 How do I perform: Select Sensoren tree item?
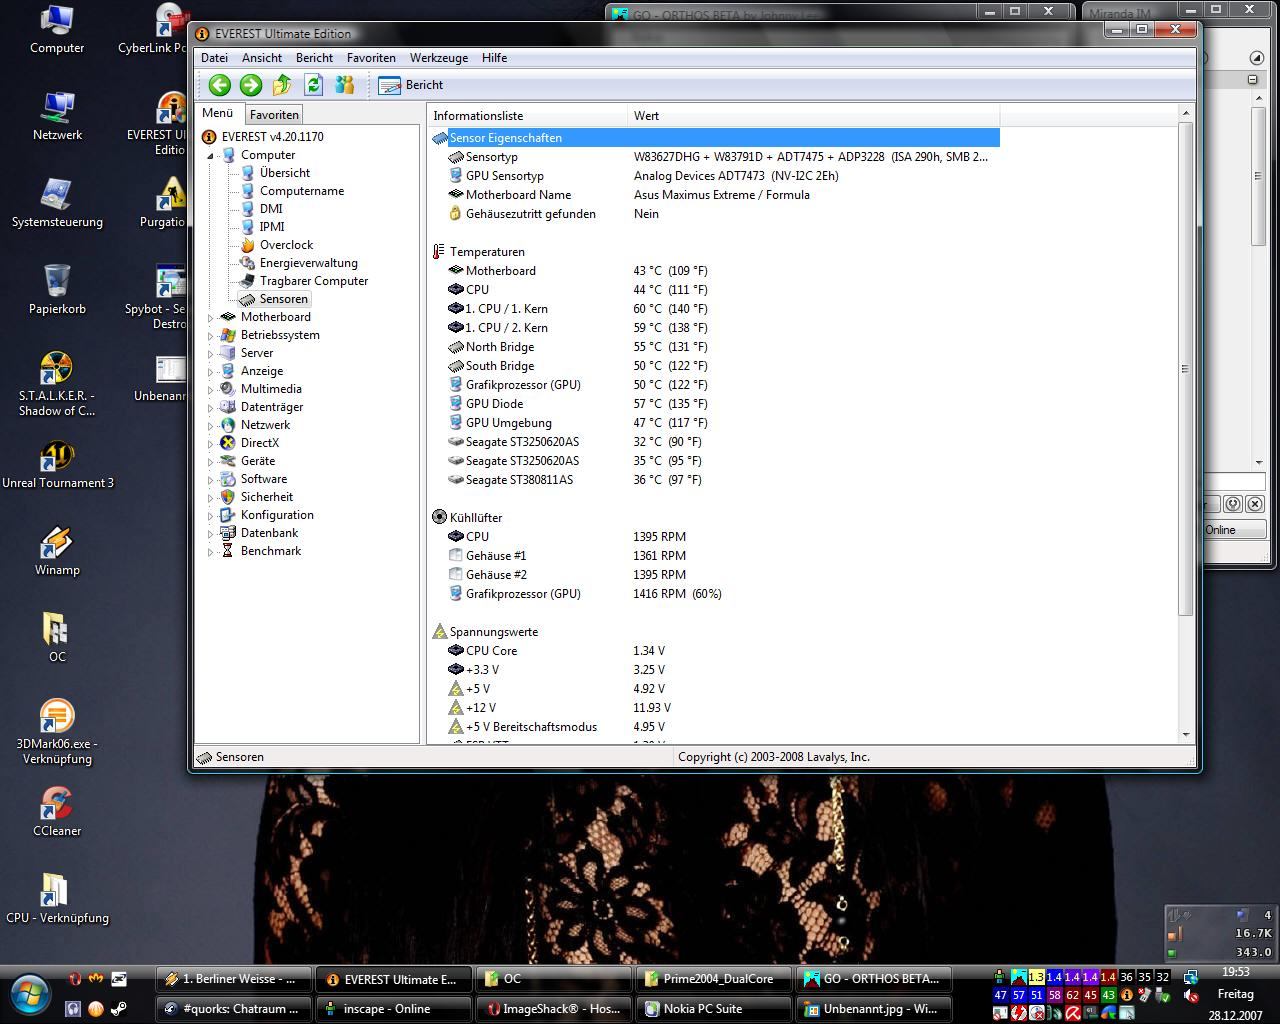[283, 299]
